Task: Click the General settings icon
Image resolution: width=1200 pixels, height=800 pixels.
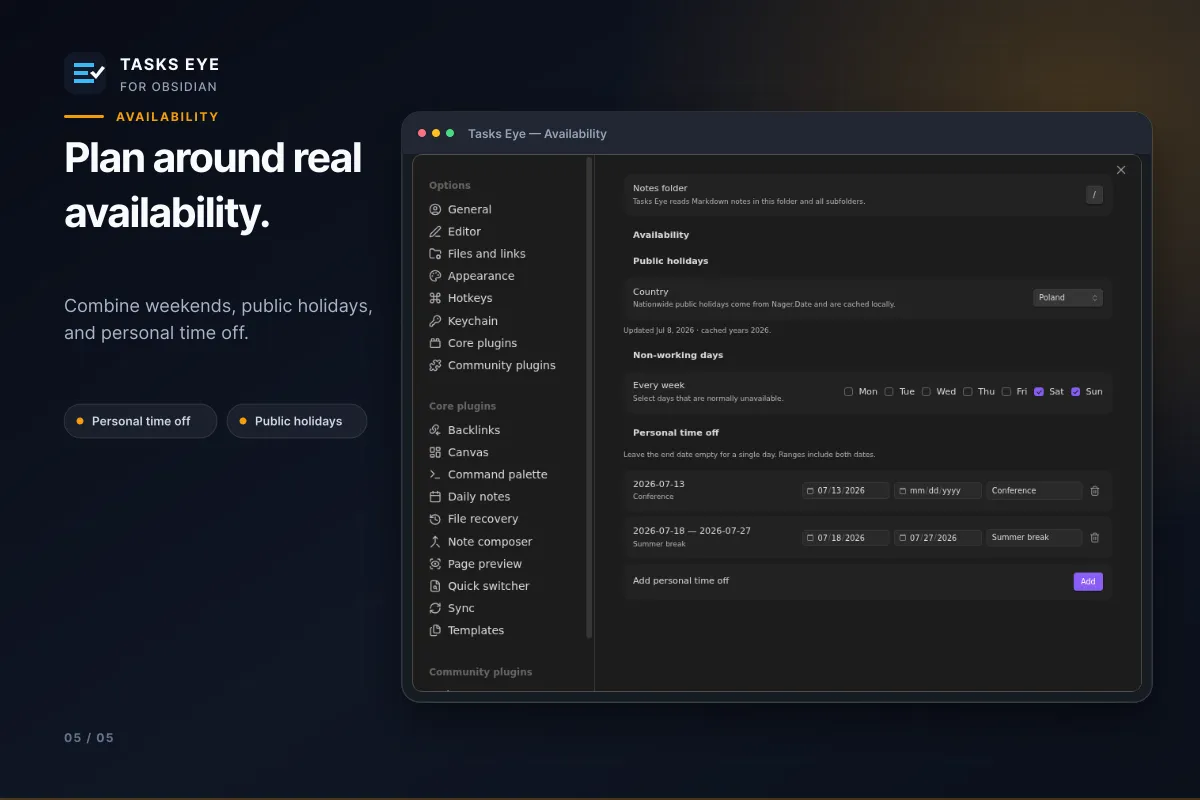Action: [x=435, y=210]
